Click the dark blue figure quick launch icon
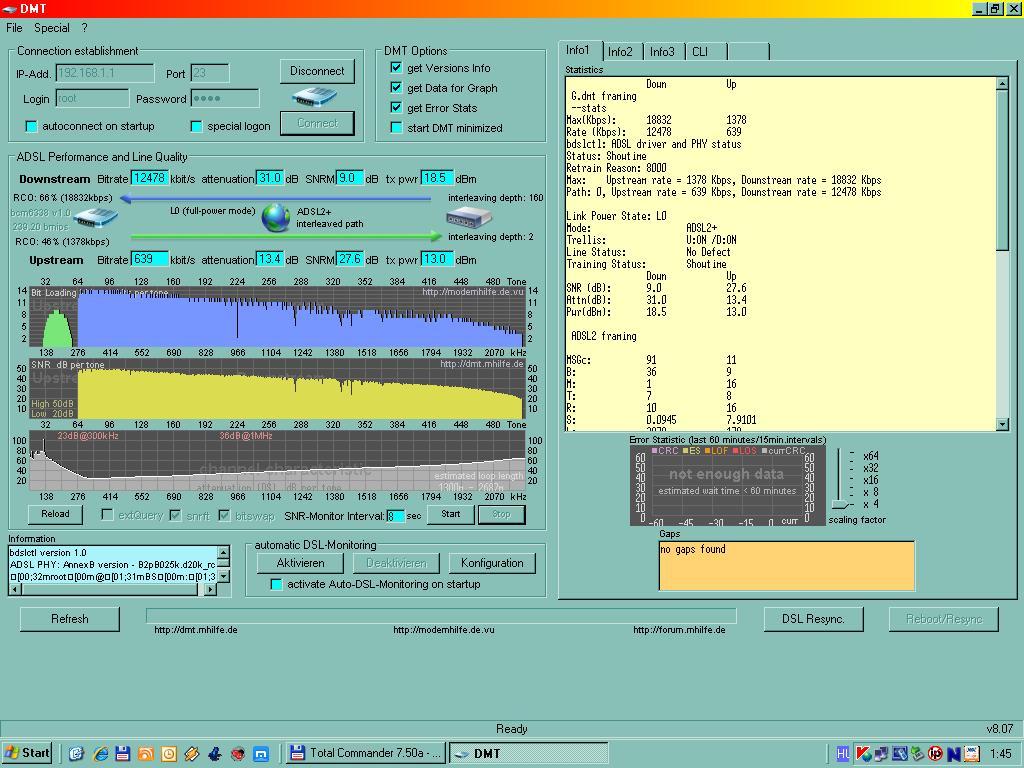 pyautogui.click(x=215, y=753)
